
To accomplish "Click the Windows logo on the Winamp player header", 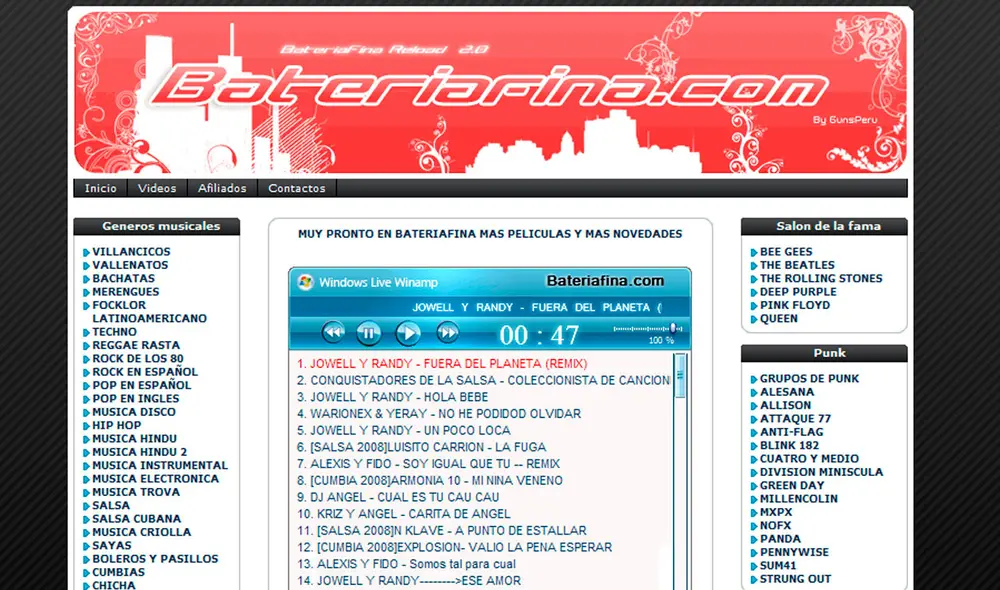I will click(305, 280).
